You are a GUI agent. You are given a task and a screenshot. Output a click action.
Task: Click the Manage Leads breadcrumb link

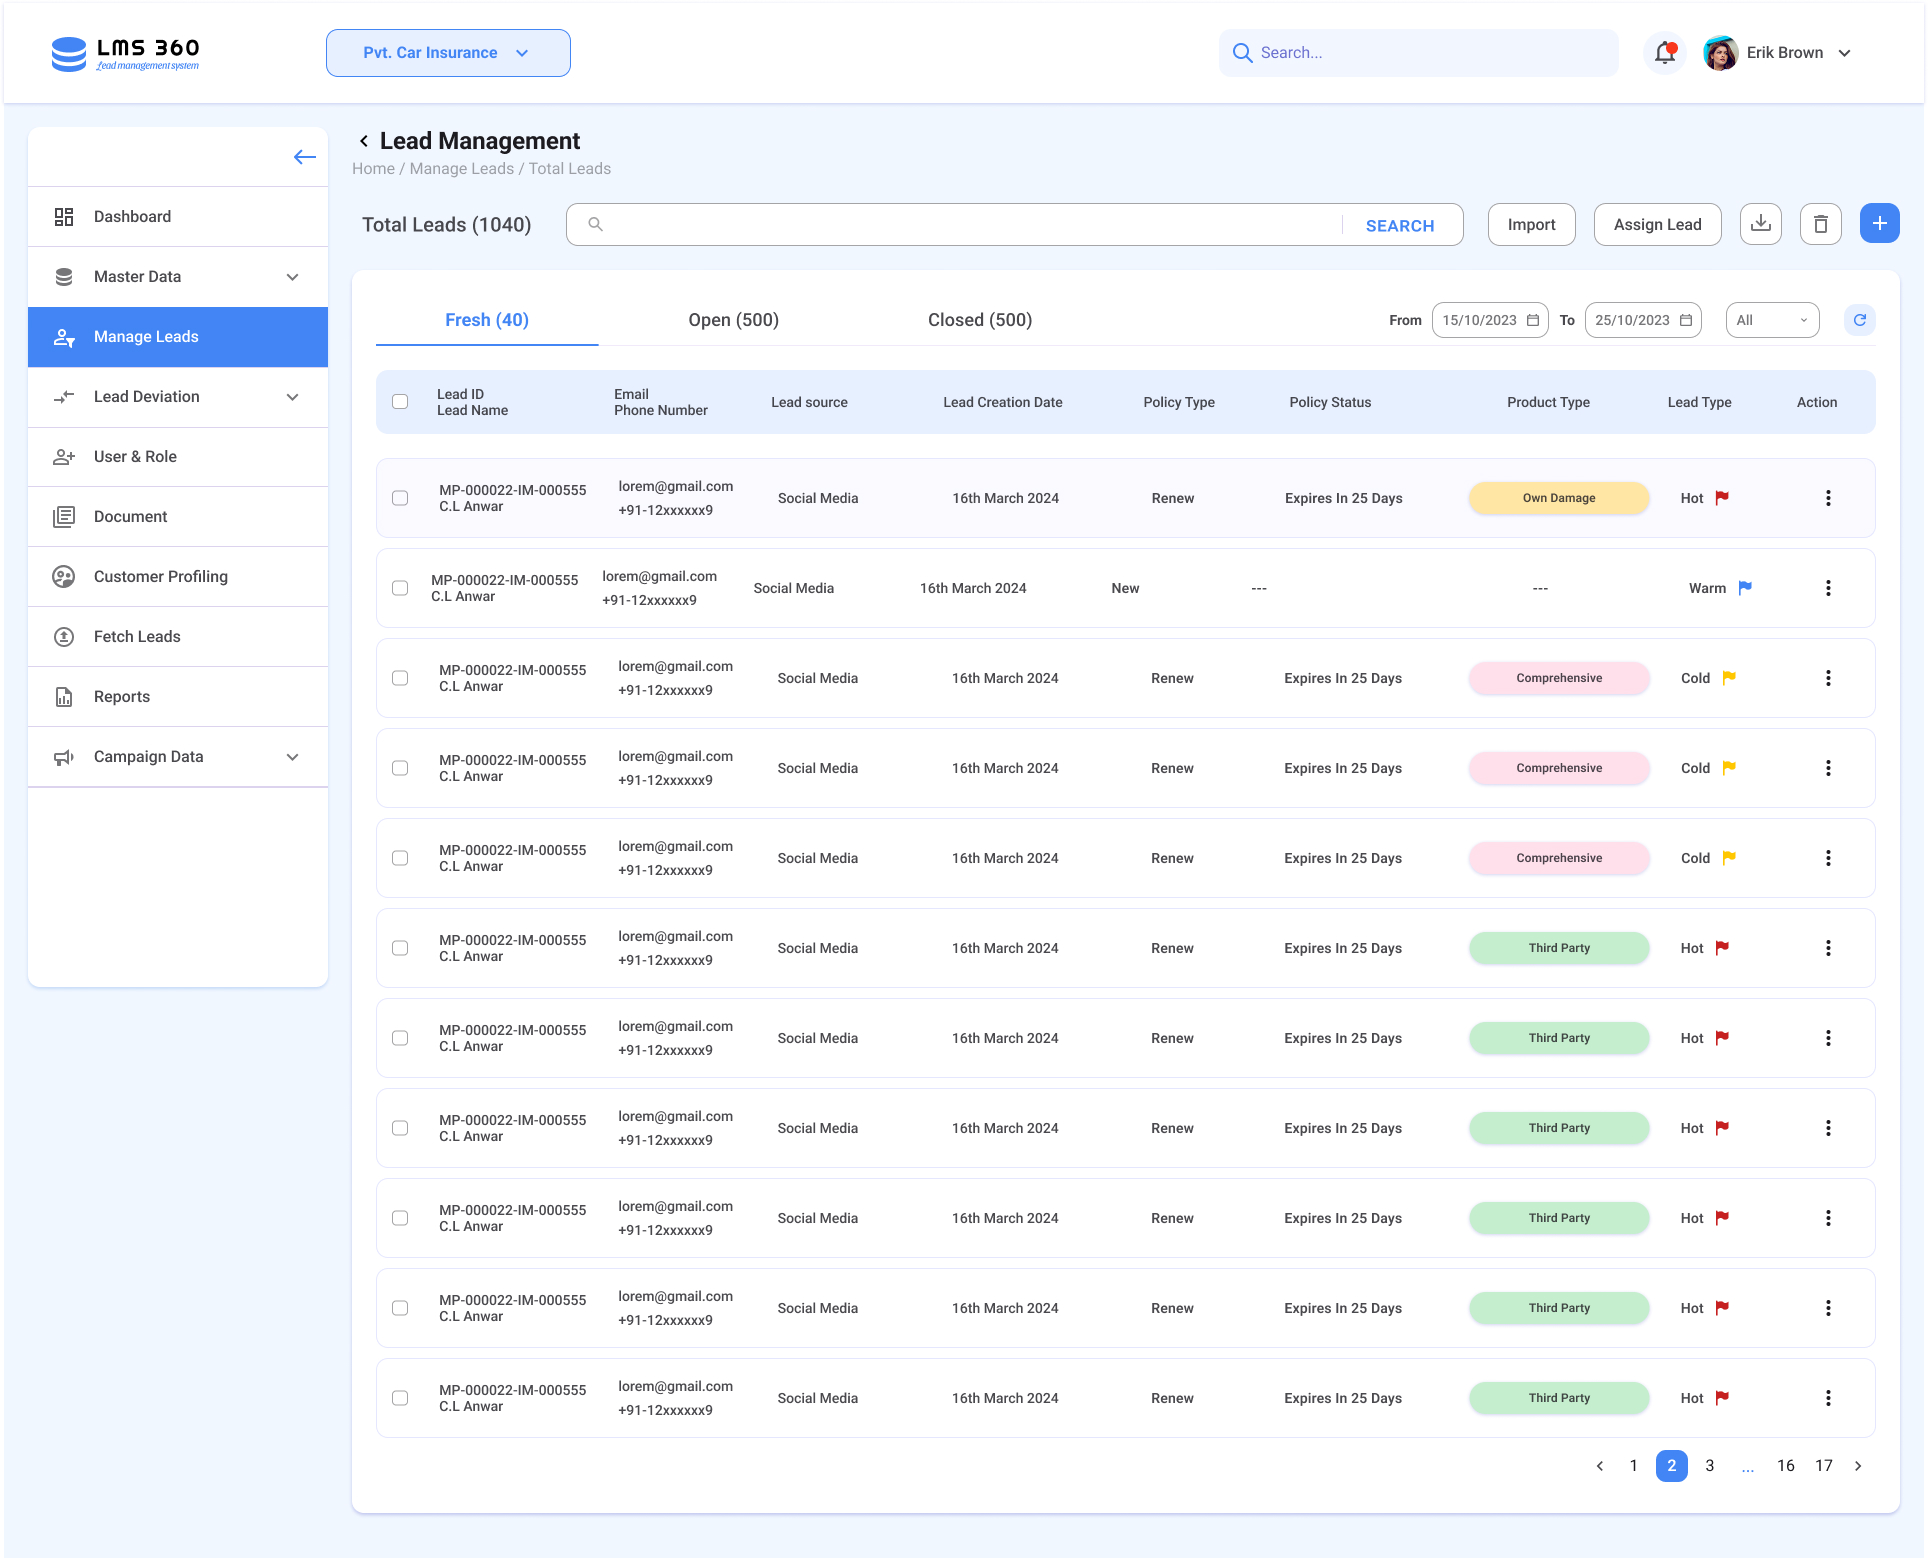tap(461, 169)
